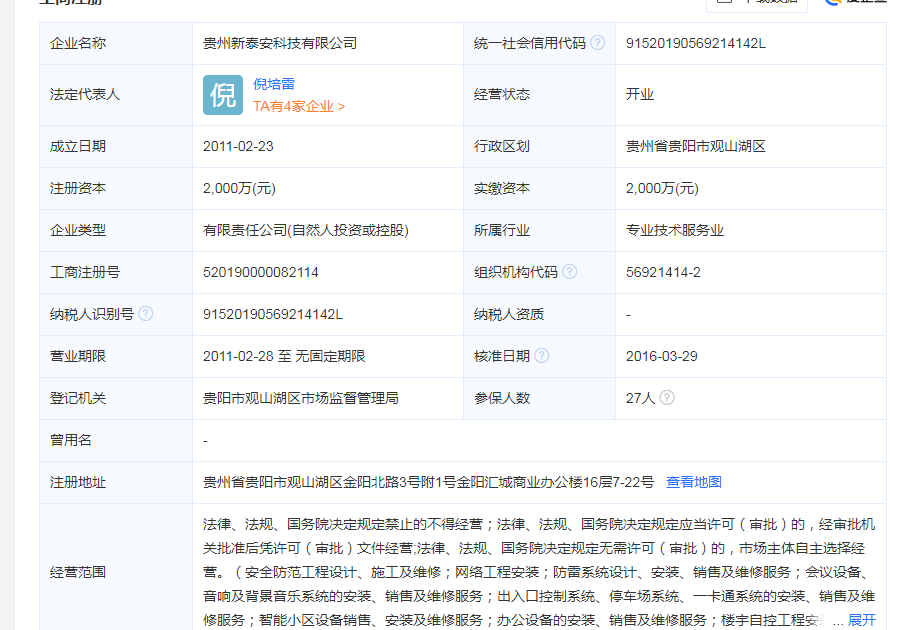Screen dimensions: 907x630
Task: Select the organization code 56921414-2
Action: pyautogui.click(x=663, y=272)
